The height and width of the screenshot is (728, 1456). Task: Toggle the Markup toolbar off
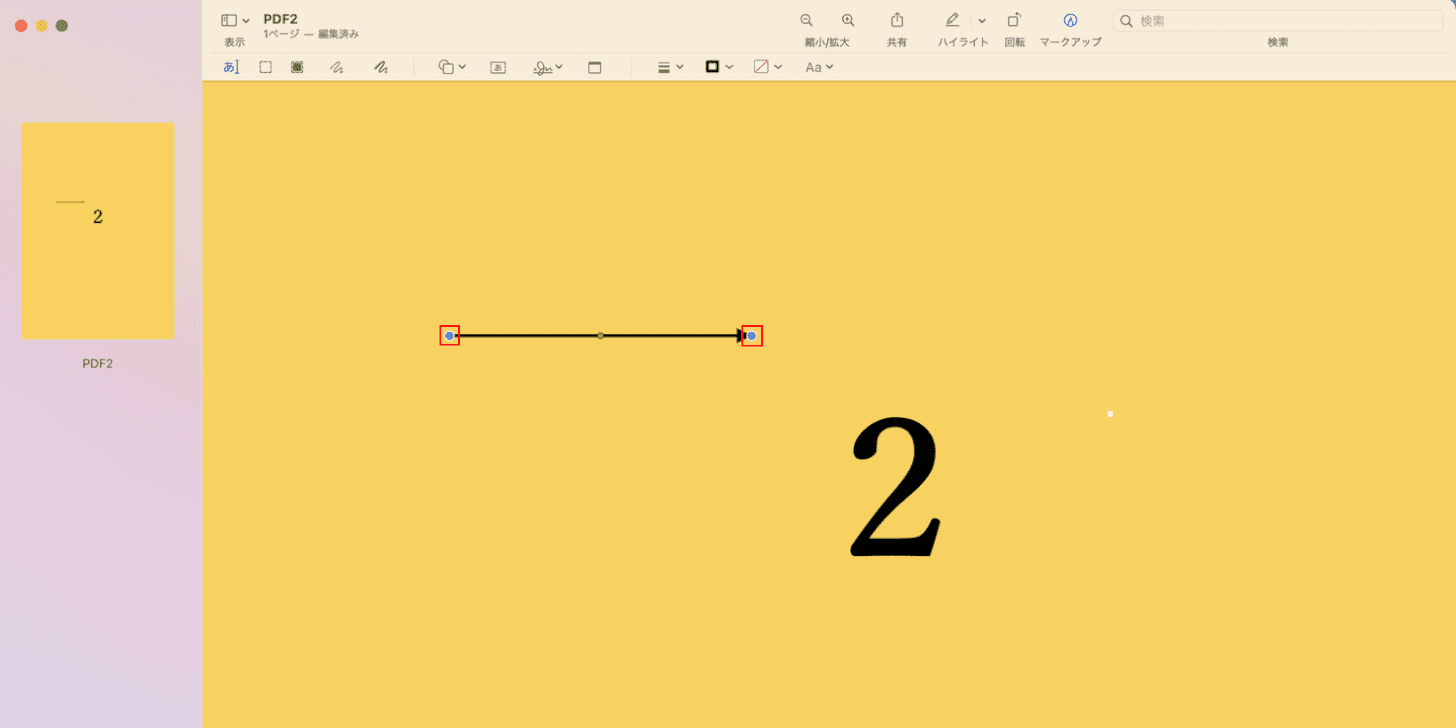[x=1070, y=20]
